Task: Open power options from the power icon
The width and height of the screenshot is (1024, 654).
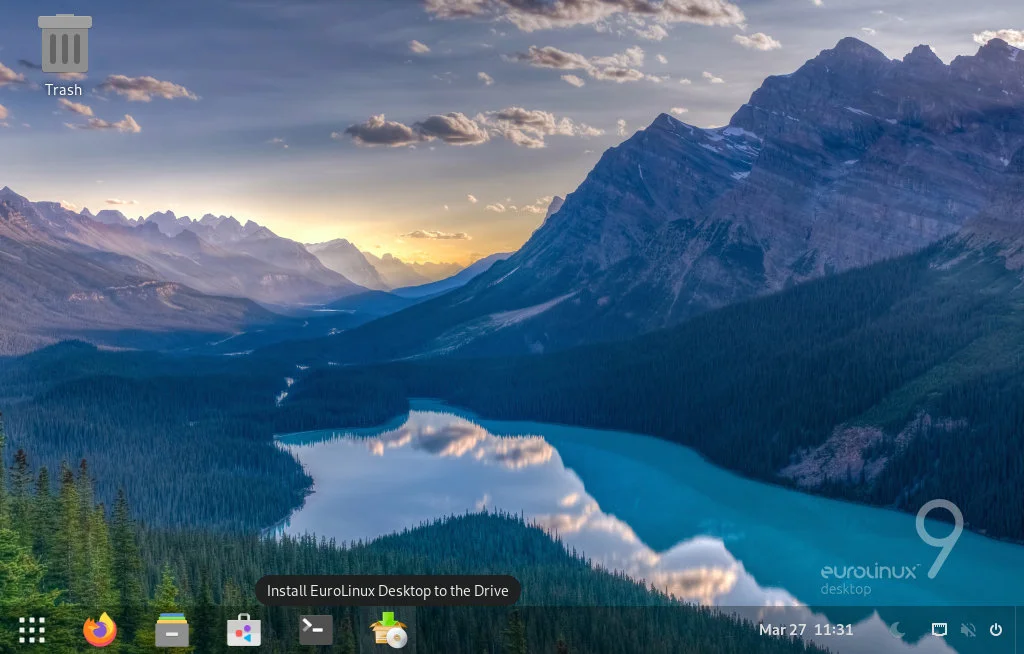Action: tap(997, 630)
